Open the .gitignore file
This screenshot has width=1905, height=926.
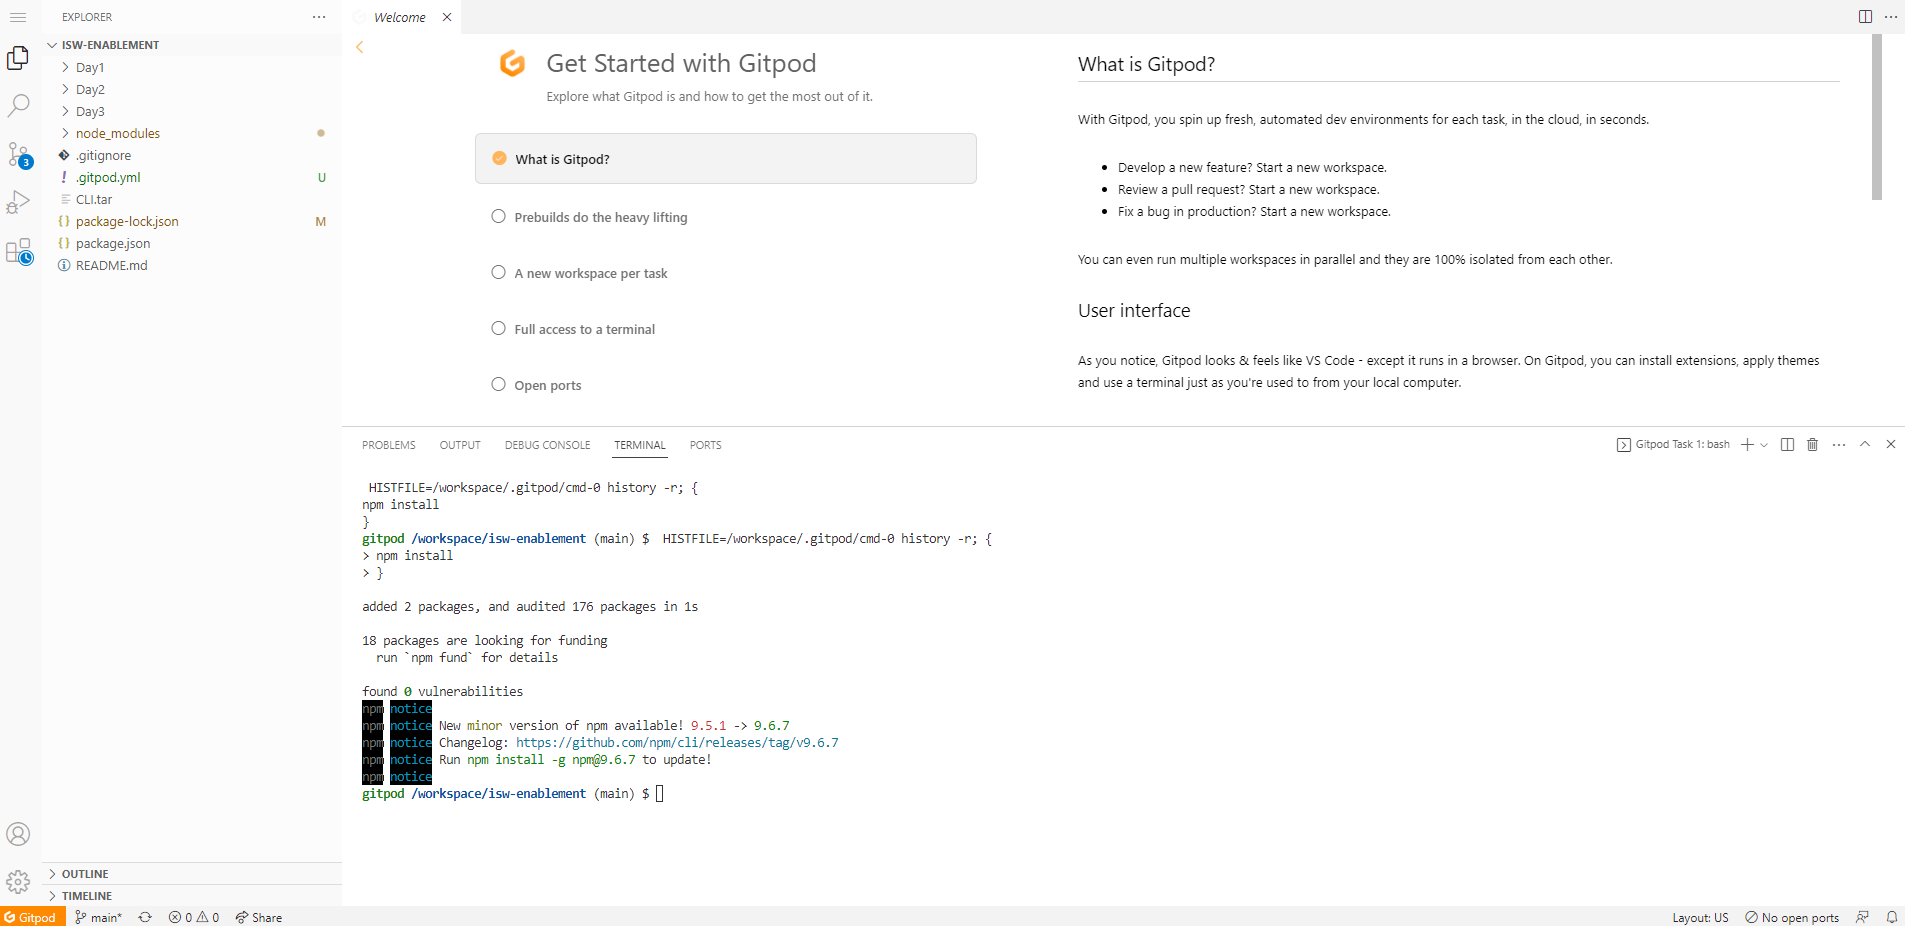[x=192, y=155]
